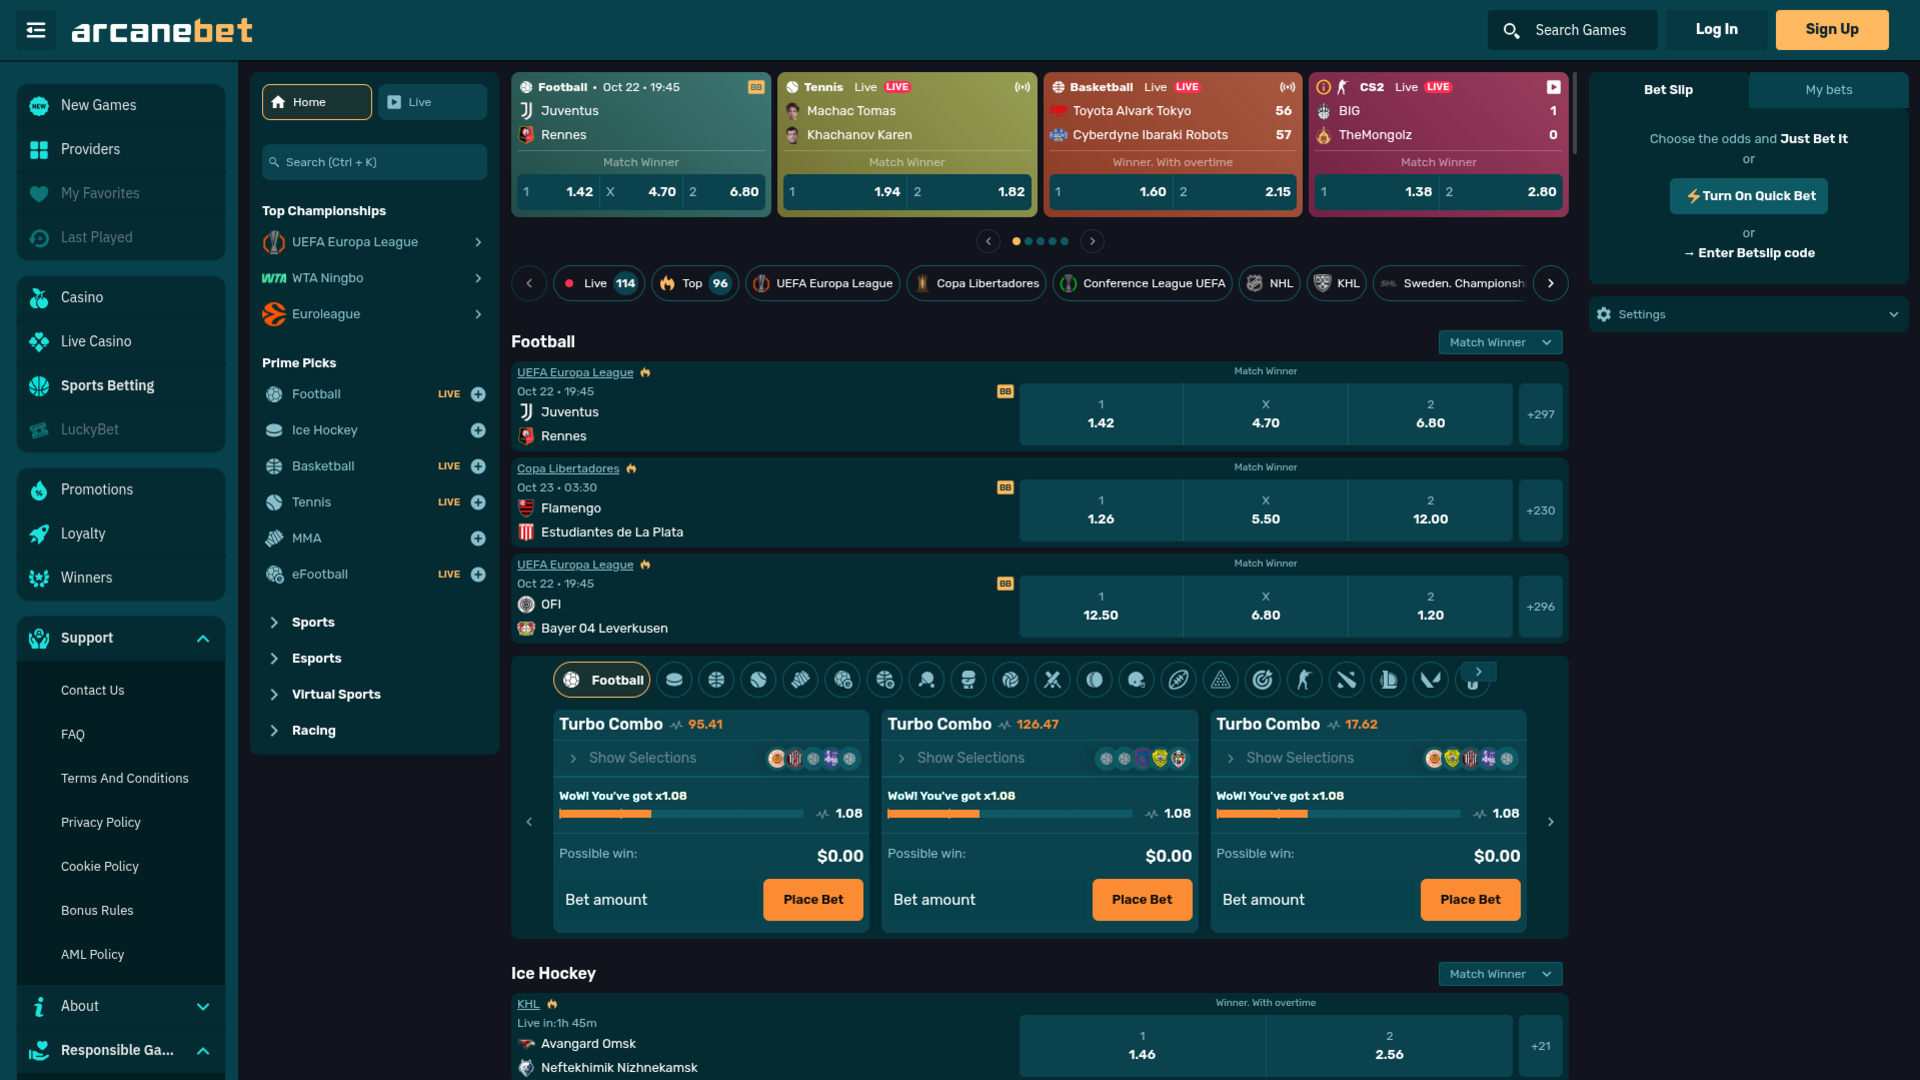This screenshot has height=1080, width=1920.
Task: Open Loyalty rocket item
Action: point(121,533)
